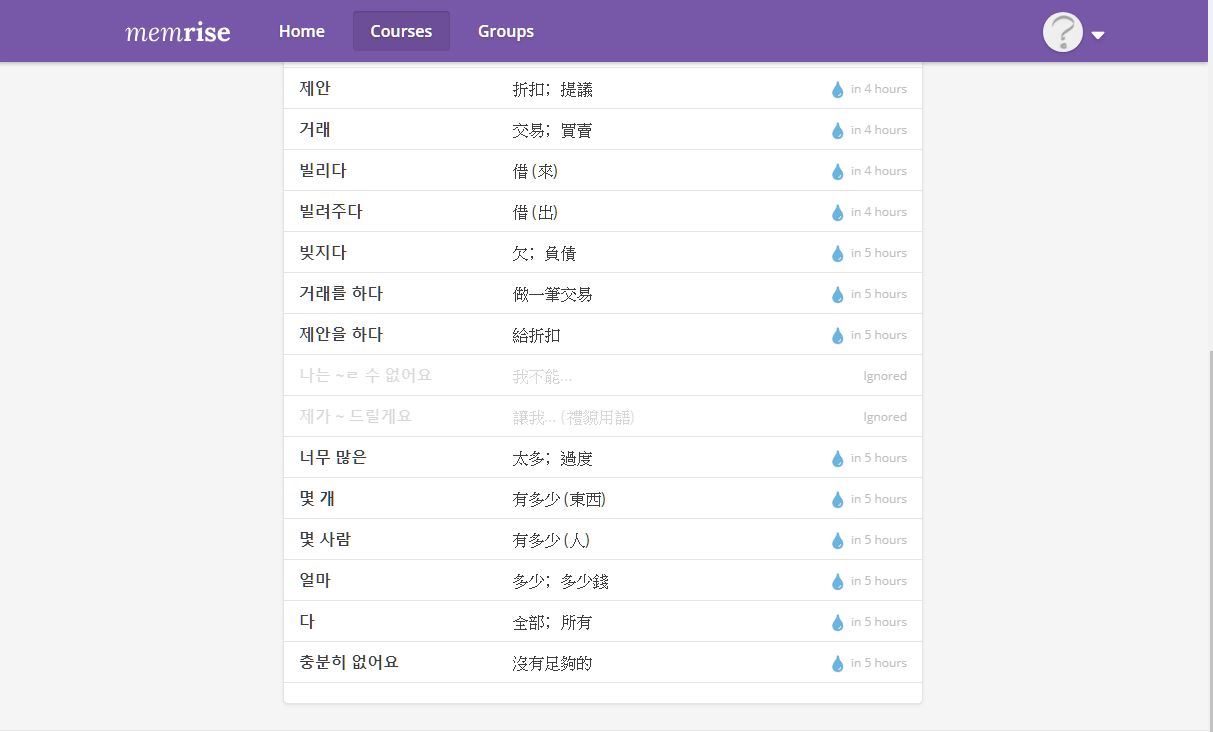Click the water drop for 빌리다
1213x732 pixels.
[x=838, y=171]
